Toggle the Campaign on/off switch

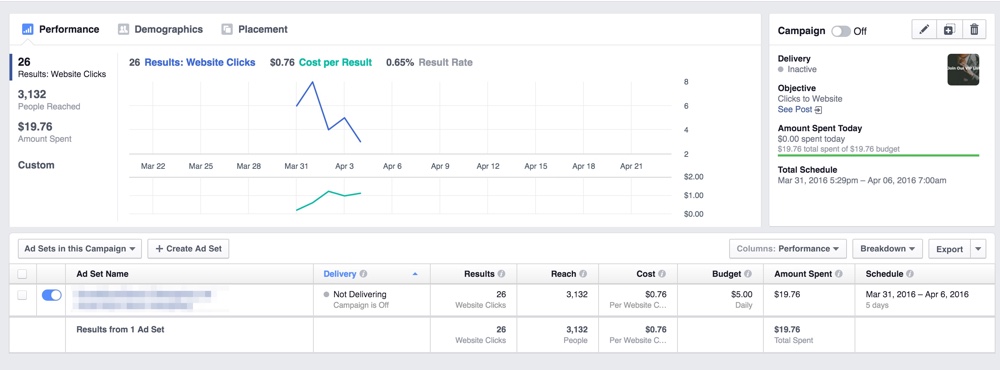tap(841, 31)
